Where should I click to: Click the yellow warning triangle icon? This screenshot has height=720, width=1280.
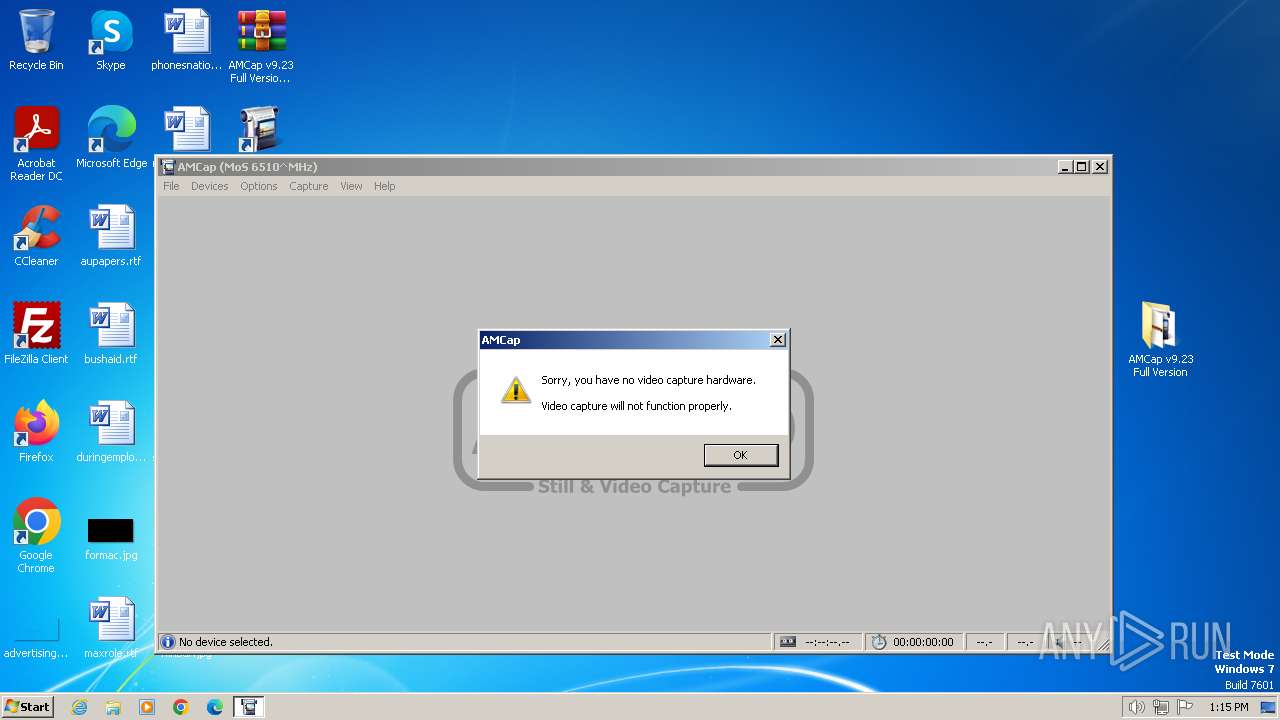(515, 391)
